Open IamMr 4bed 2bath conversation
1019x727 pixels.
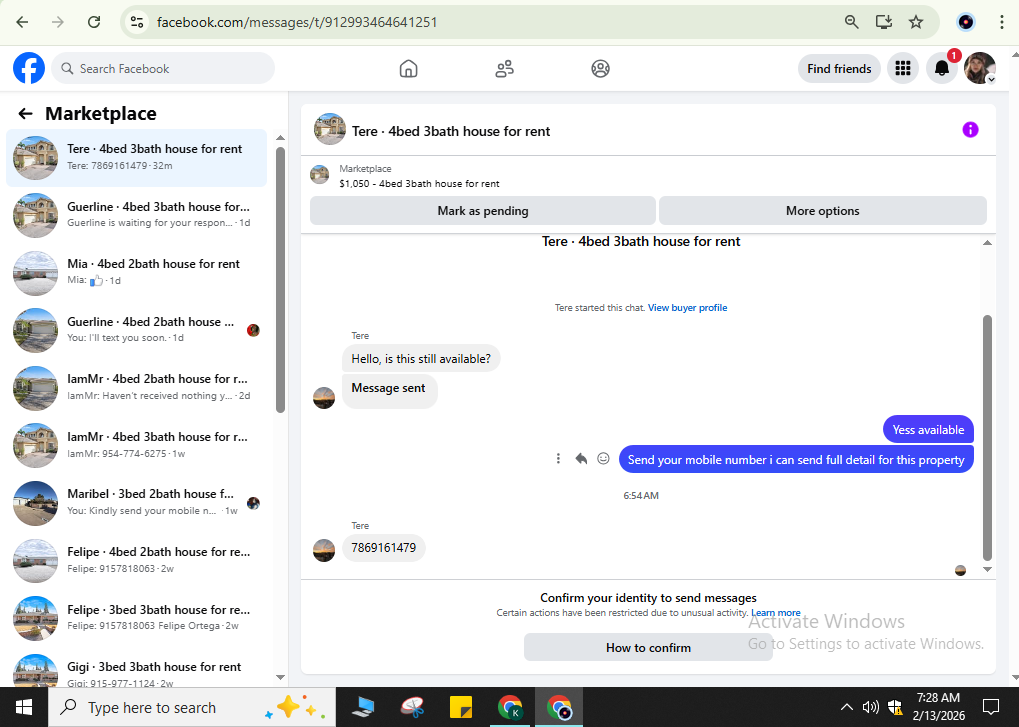click(x=136, y=388)
